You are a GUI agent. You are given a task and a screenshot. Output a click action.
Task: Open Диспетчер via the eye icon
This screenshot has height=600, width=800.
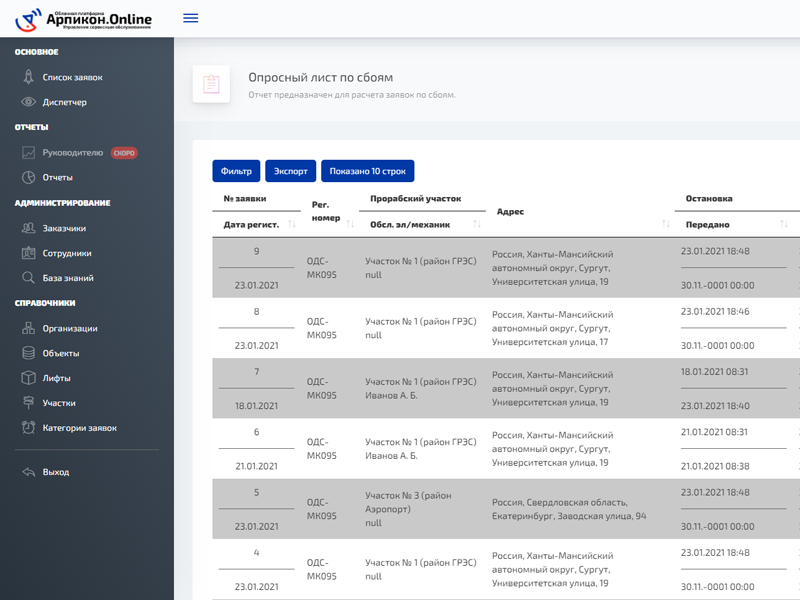(29, 102)
